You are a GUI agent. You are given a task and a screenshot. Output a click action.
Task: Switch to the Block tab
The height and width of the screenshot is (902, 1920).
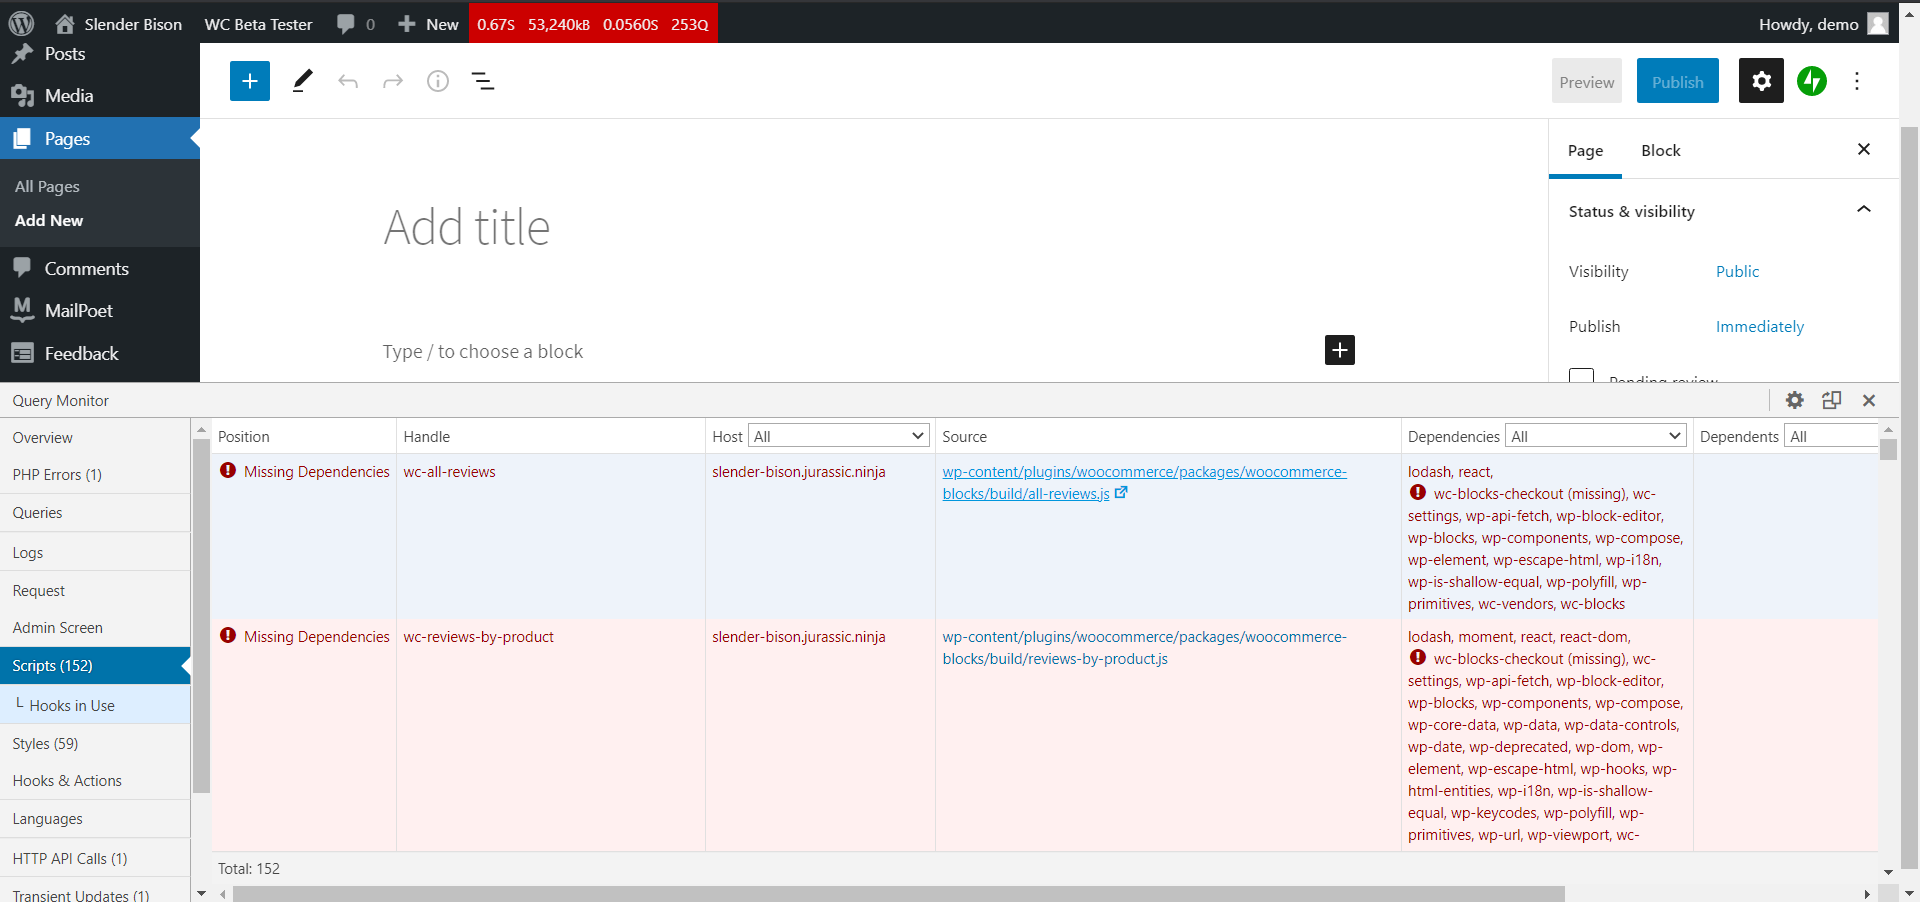click(1660, 150)
